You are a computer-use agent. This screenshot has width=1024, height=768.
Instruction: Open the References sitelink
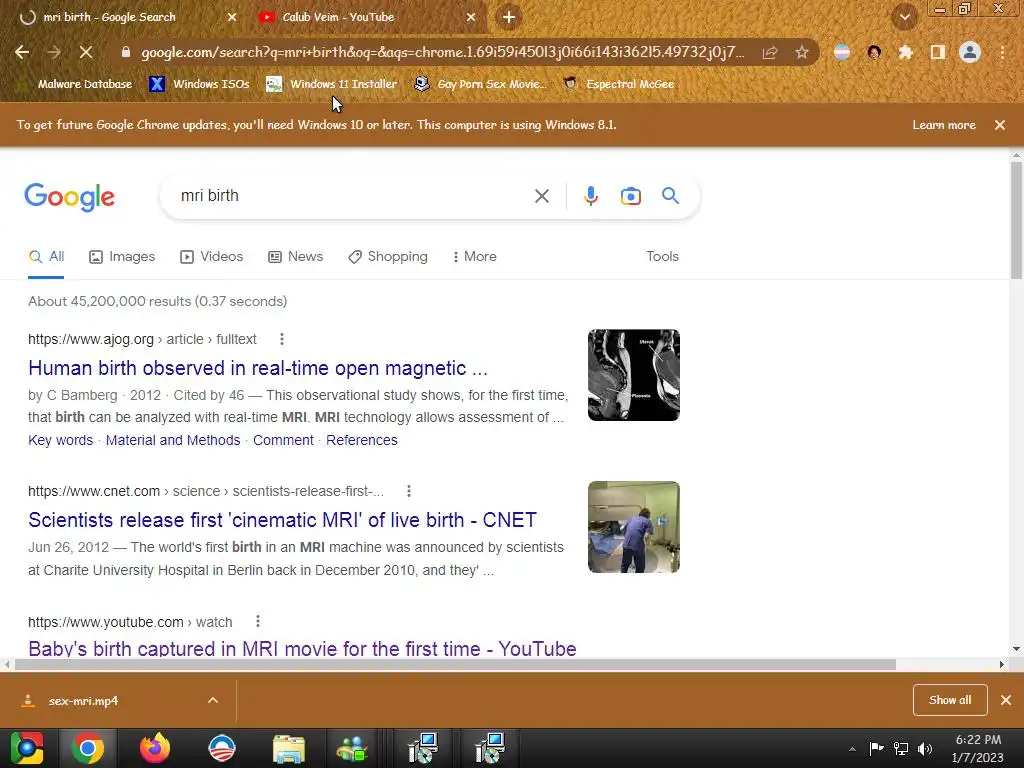(362, 440)
